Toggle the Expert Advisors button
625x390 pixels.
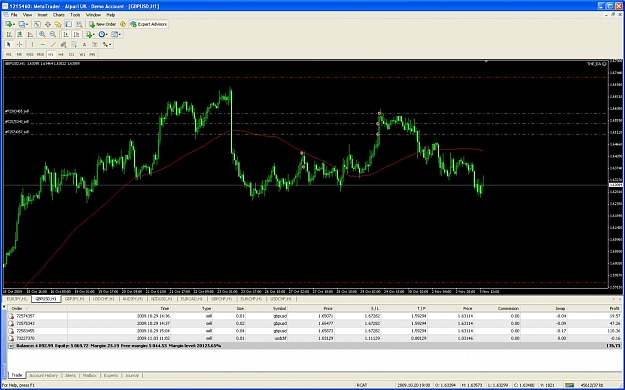tap(149, 24)
